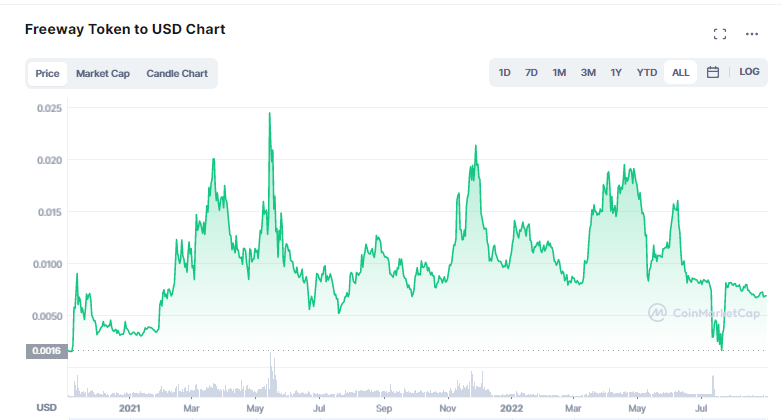Screen dimensions: 782x420
Task: Open the fullscreen chart view icon
Action: click(x=720, y=34)
